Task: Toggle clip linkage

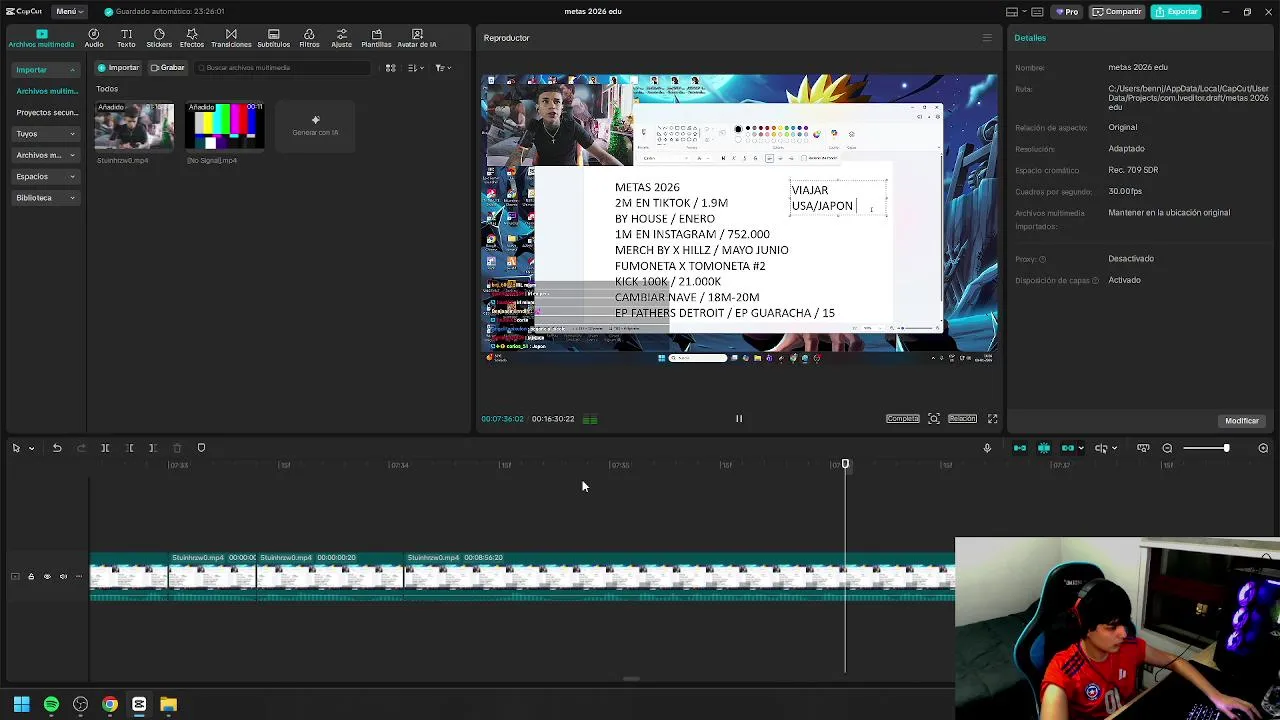Action: (1068, 448)
